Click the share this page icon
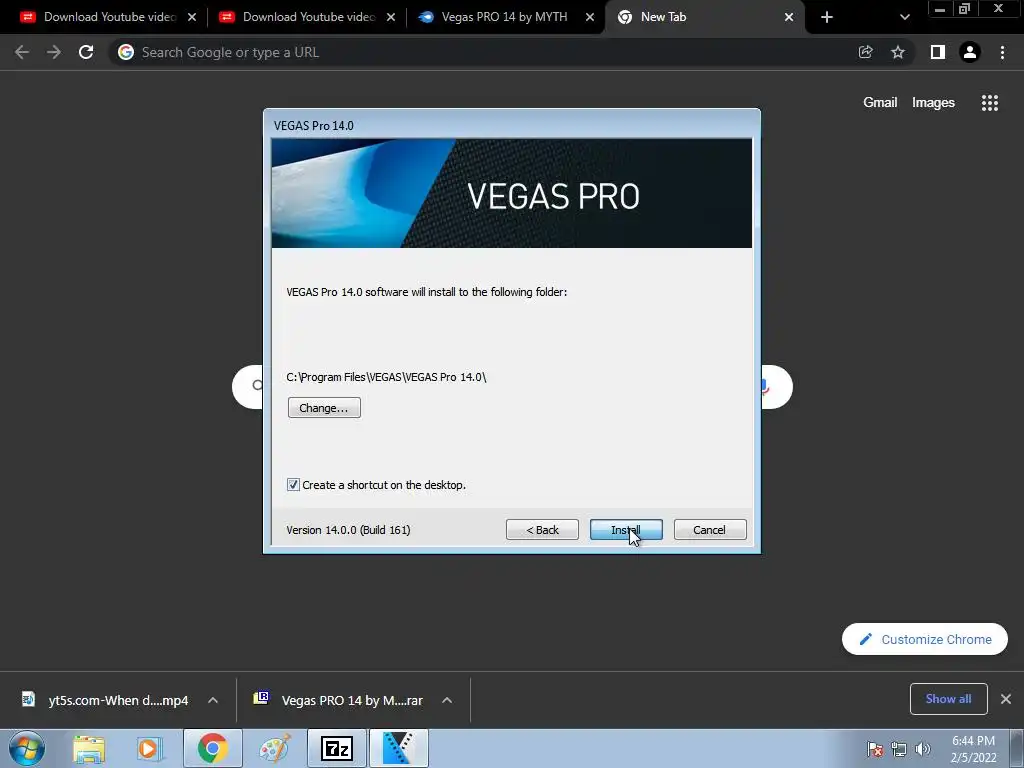This screenshot has height=768, width=1024. [865, 52]
